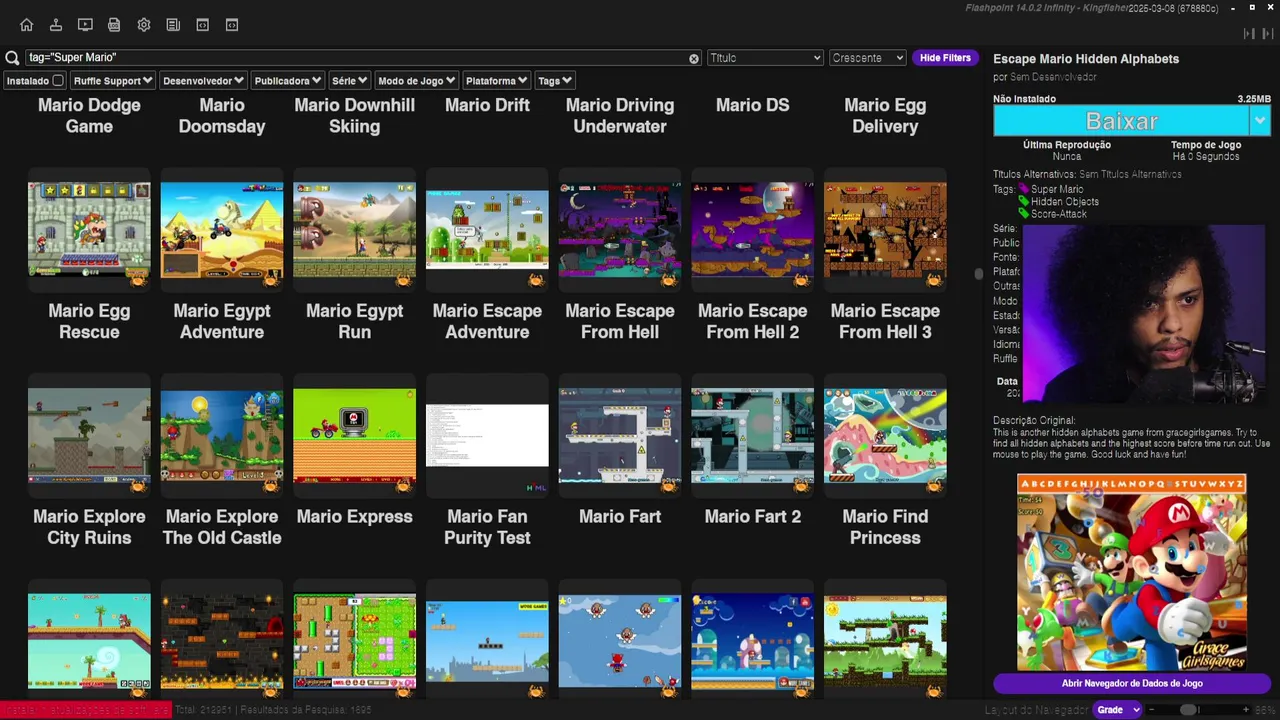Select the Mario Egg Rescue thumbnail

(89, 230)
